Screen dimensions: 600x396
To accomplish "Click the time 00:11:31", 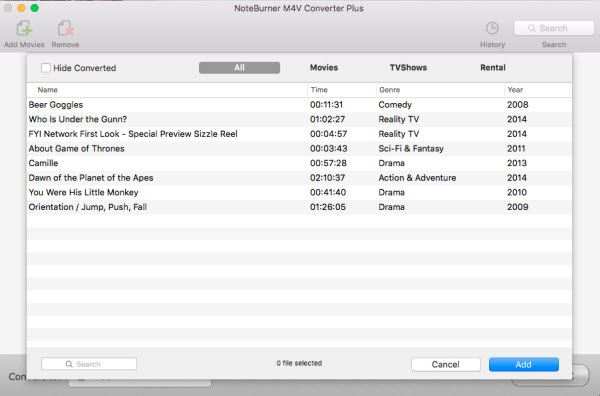I will pos(326,105).
